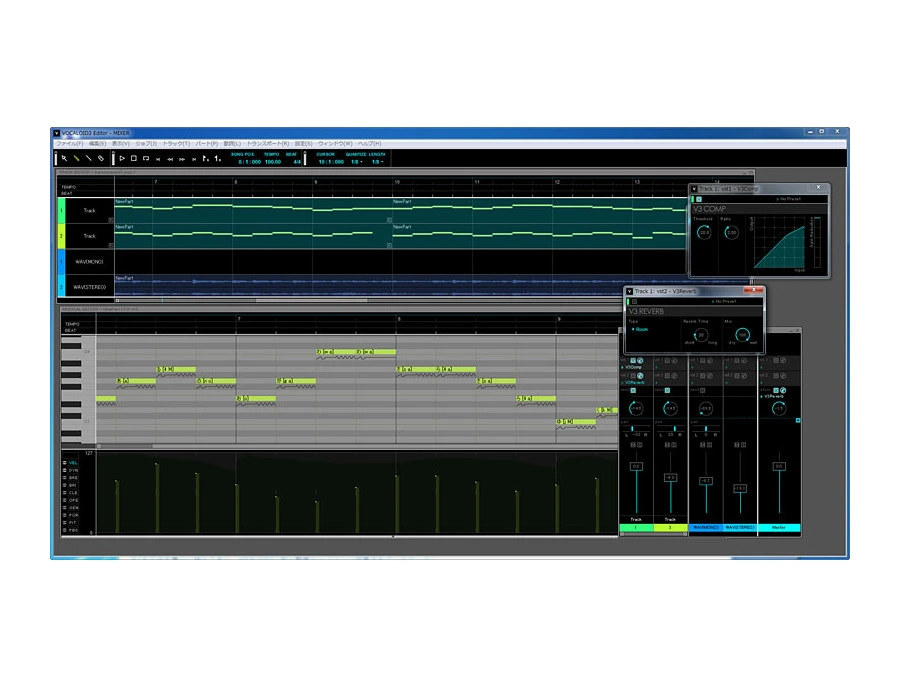Open the トラック(T) menu
The image size is (900, 687).
tap(176, 143)
